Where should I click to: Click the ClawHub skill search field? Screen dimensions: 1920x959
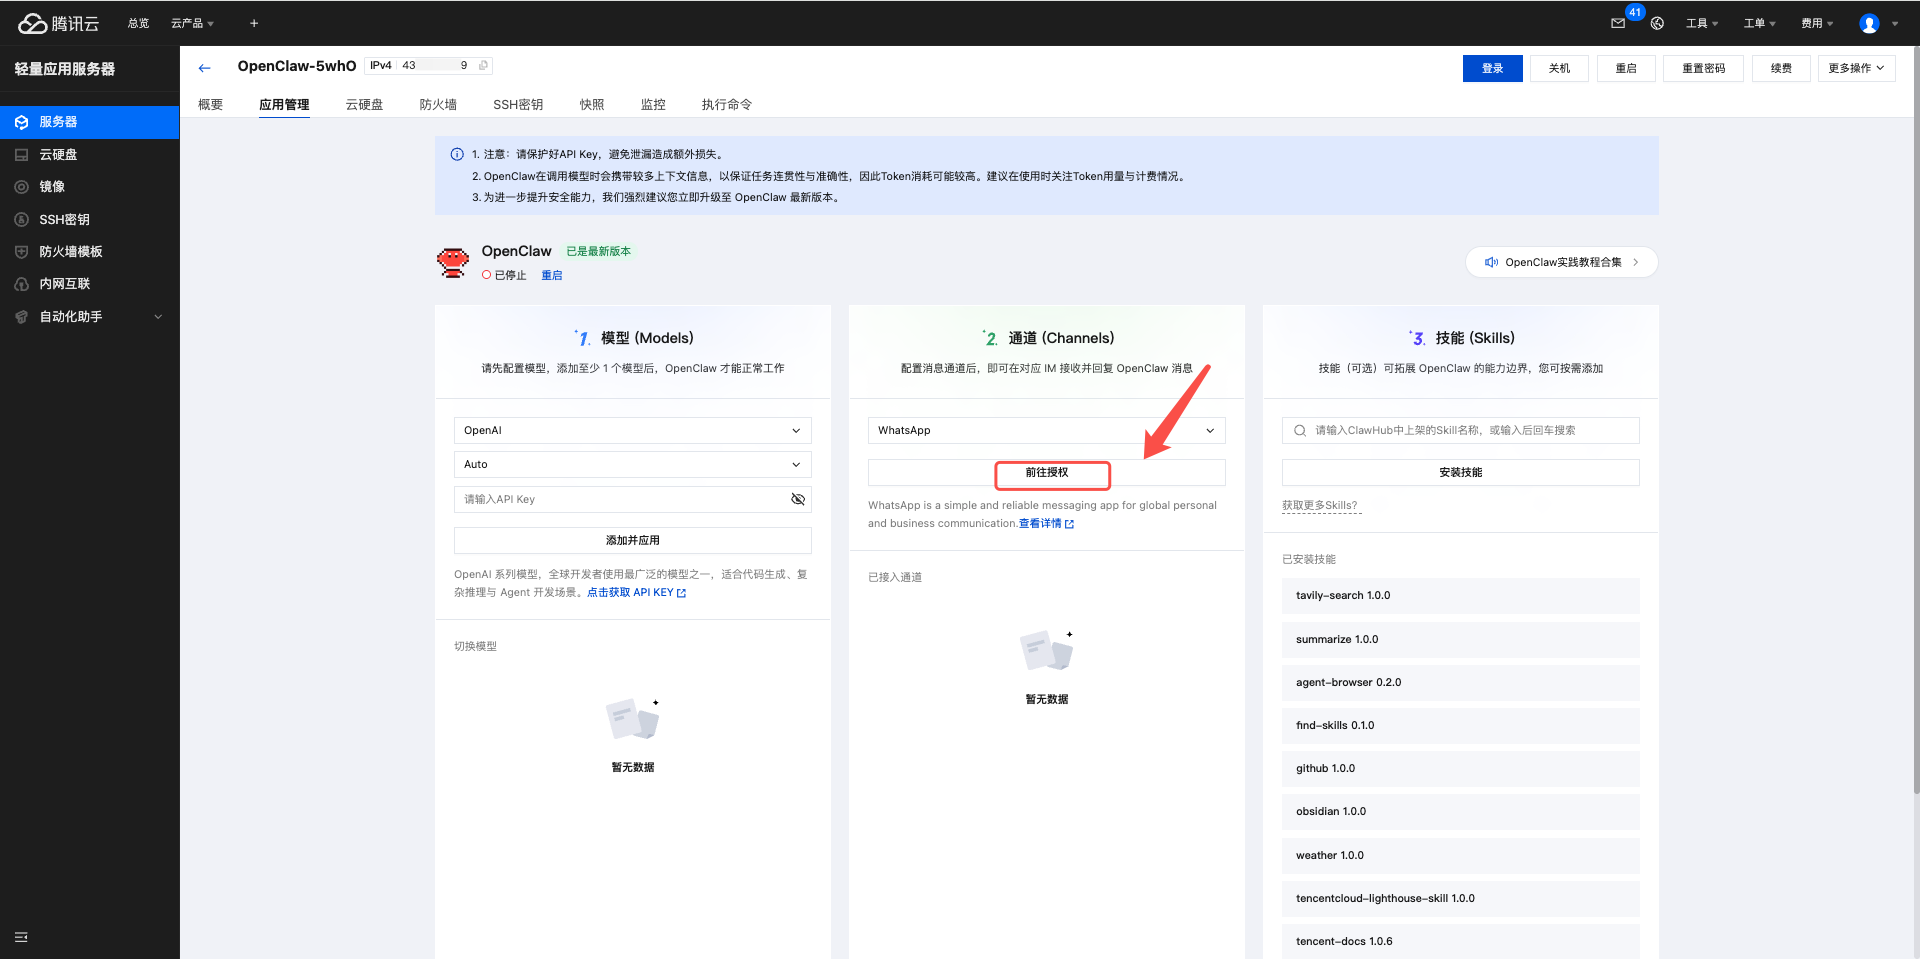pyautogui.click(x=1470, y=431)
